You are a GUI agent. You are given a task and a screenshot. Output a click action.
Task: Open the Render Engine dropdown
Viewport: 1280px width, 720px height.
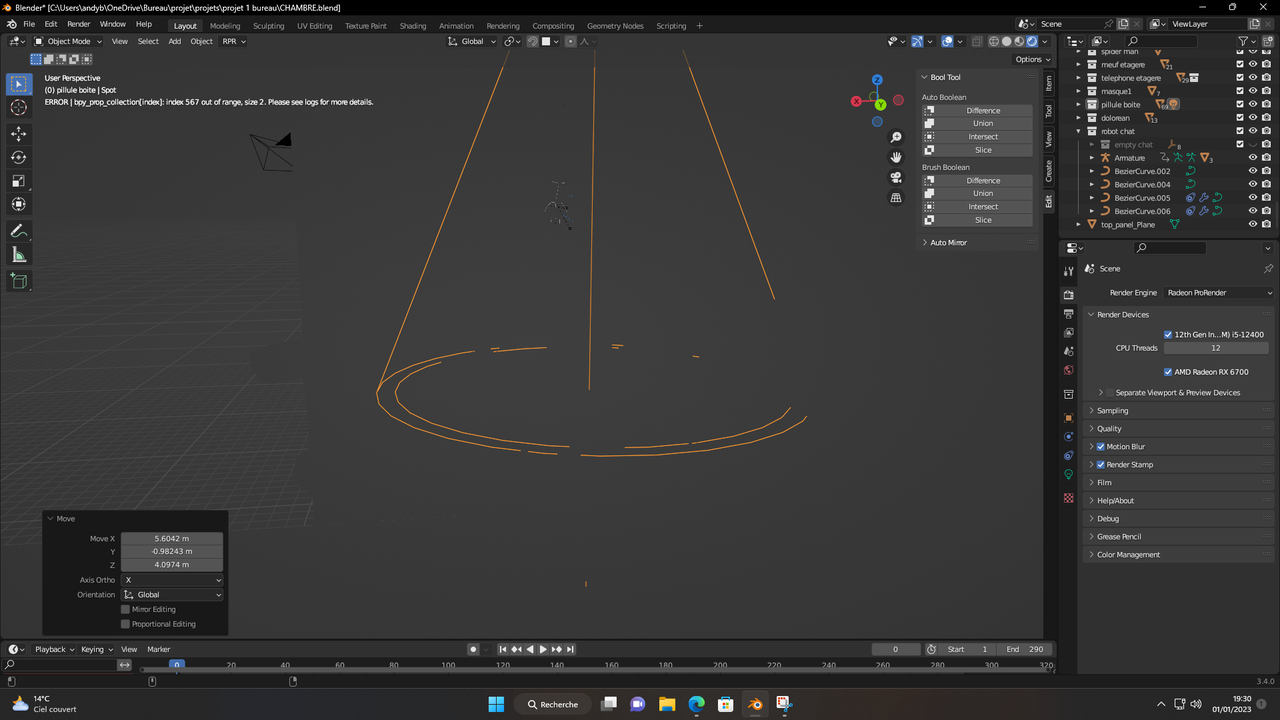[x=1220, y=292]
